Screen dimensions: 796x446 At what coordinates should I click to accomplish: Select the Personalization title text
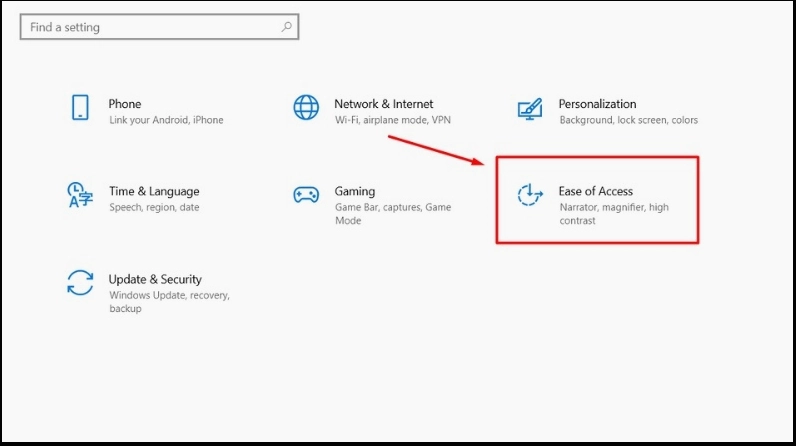[597, 104]
